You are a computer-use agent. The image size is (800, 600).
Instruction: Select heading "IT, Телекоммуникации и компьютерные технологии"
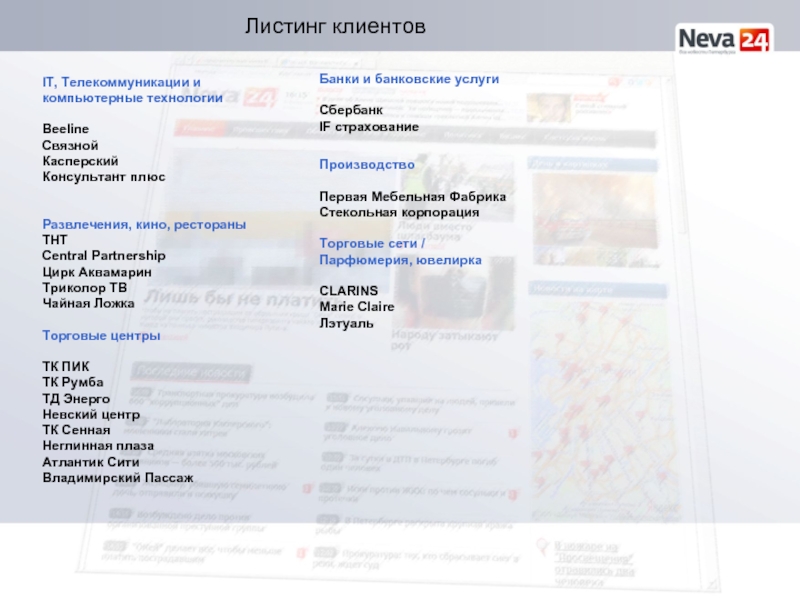133,90
